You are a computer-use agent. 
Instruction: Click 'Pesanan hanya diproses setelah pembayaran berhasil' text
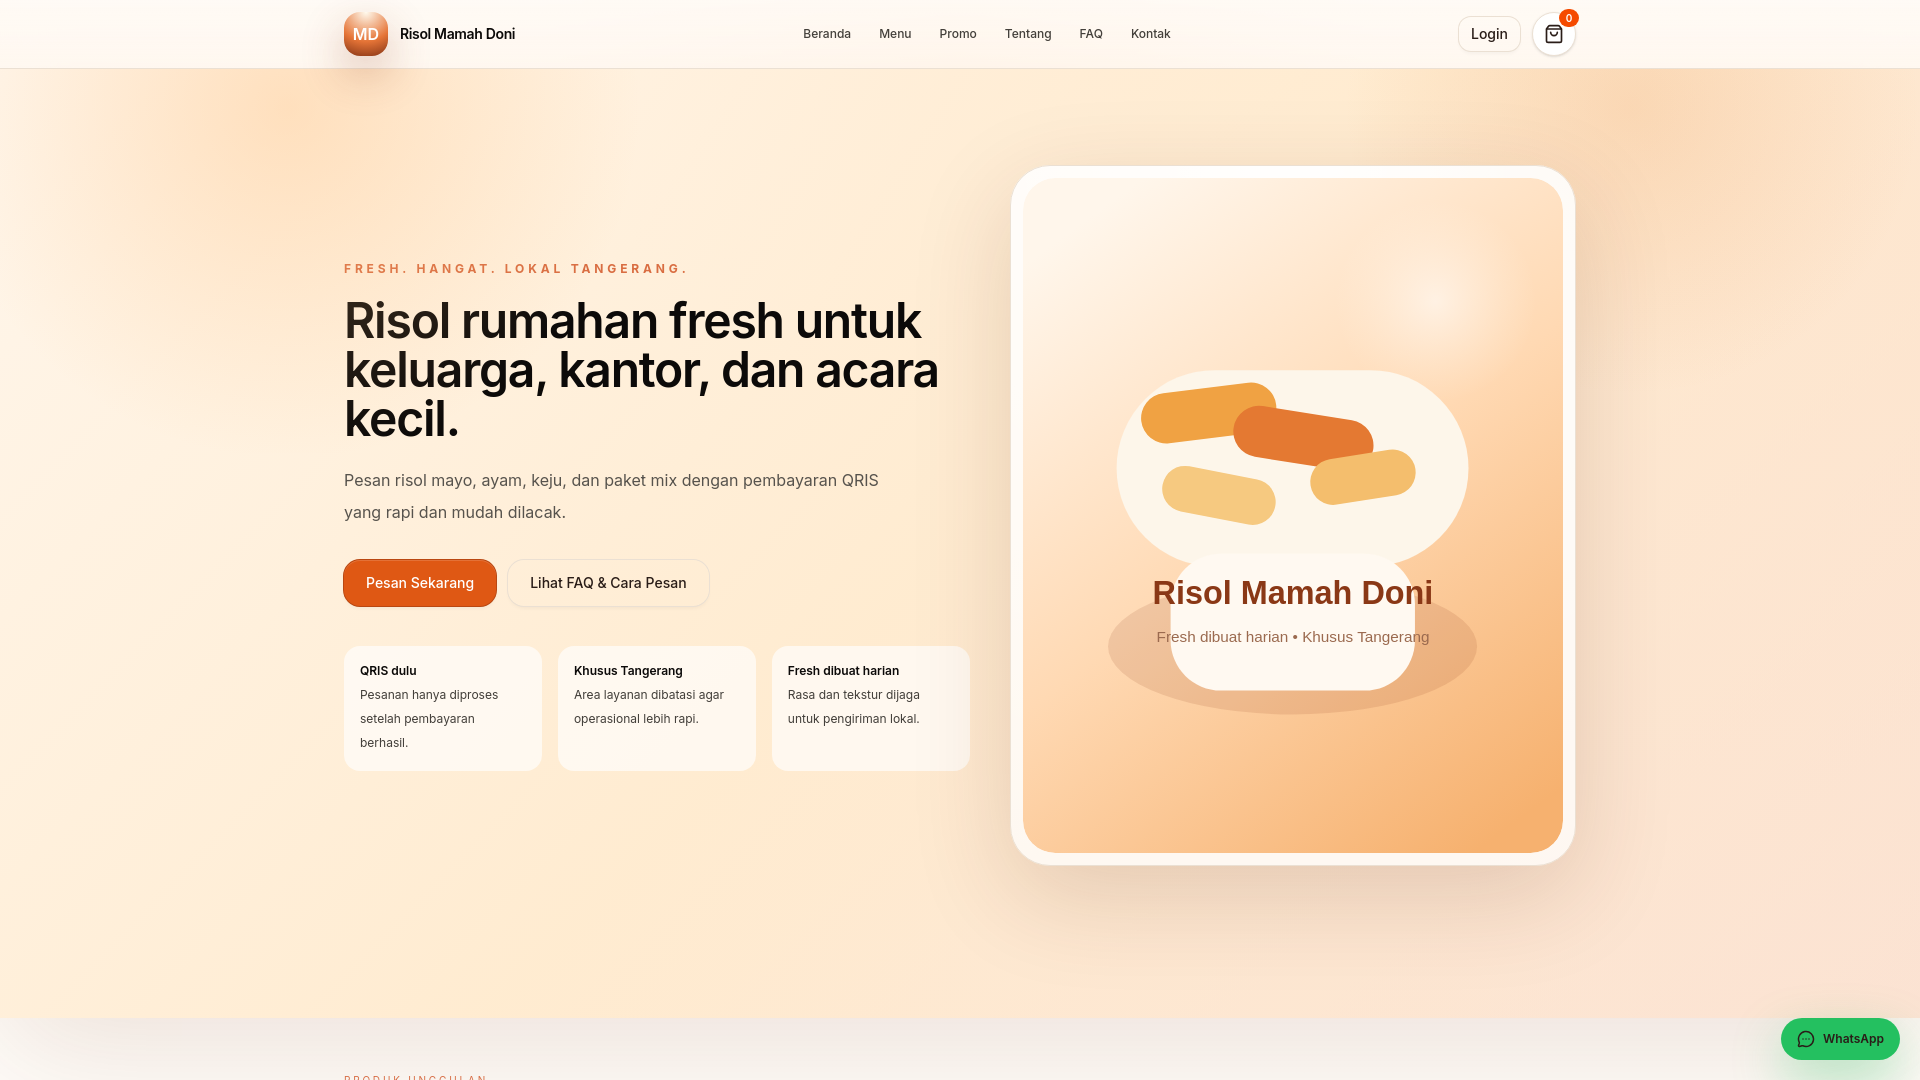pyautogui.click(x=429, y=719)
